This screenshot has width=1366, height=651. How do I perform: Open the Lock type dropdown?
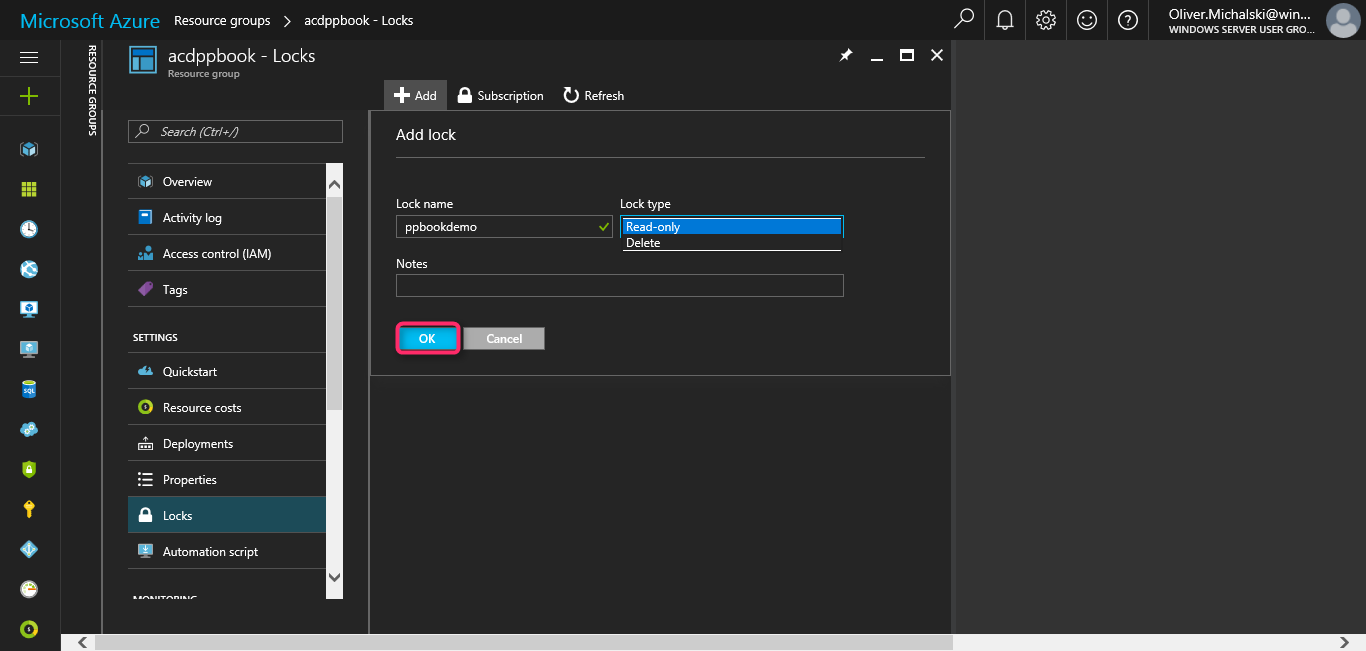pos(732,227)
